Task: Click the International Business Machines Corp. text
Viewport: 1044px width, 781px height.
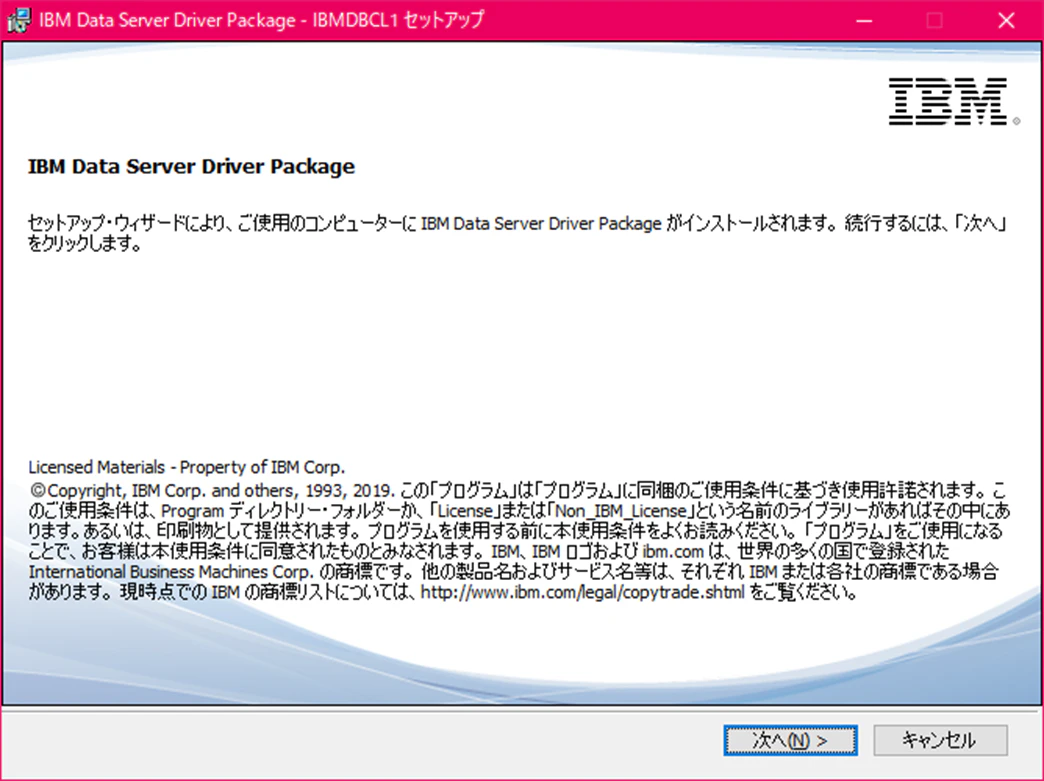Action: (170, 572)
